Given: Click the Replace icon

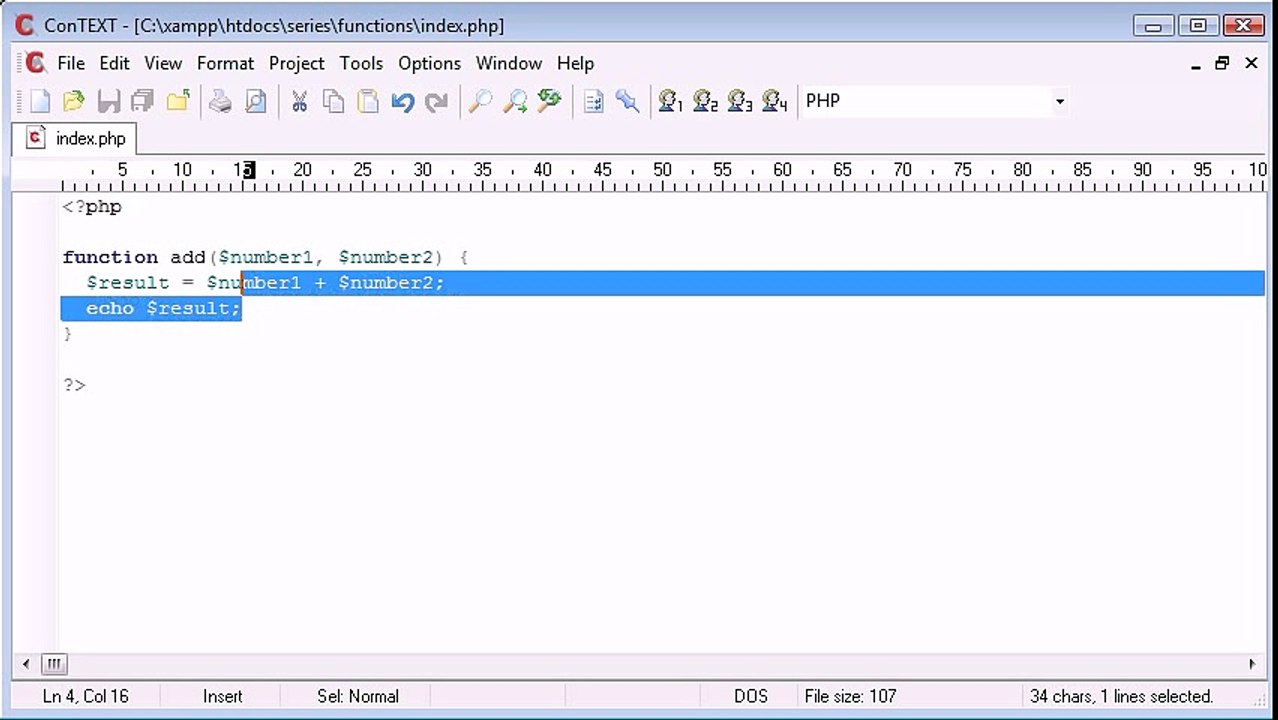Looking at the screenshot, I should pos(549,101).
